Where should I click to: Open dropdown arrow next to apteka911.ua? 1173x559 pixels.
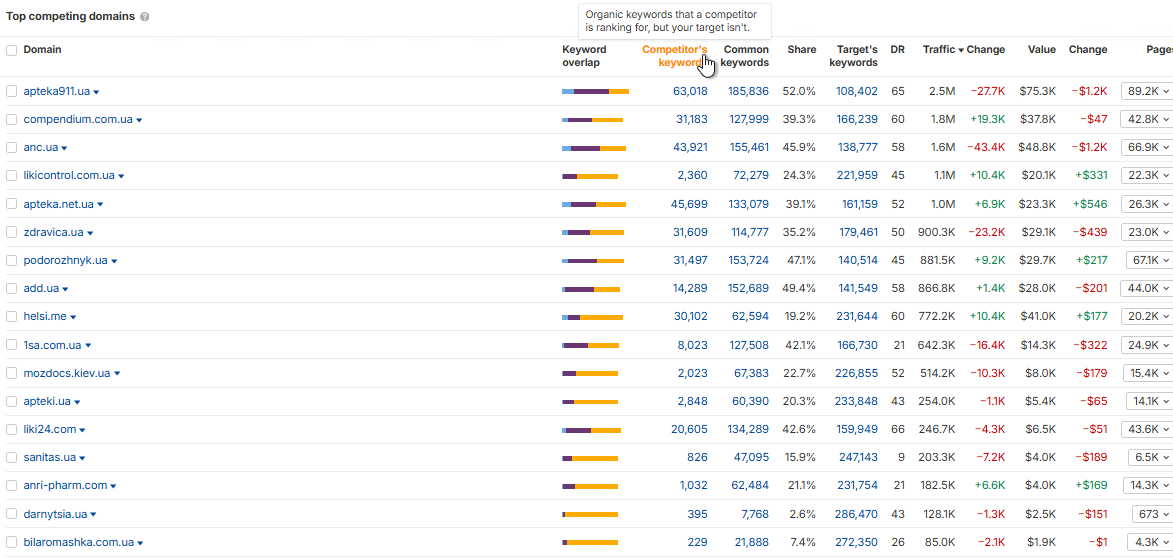coord(97,92)
